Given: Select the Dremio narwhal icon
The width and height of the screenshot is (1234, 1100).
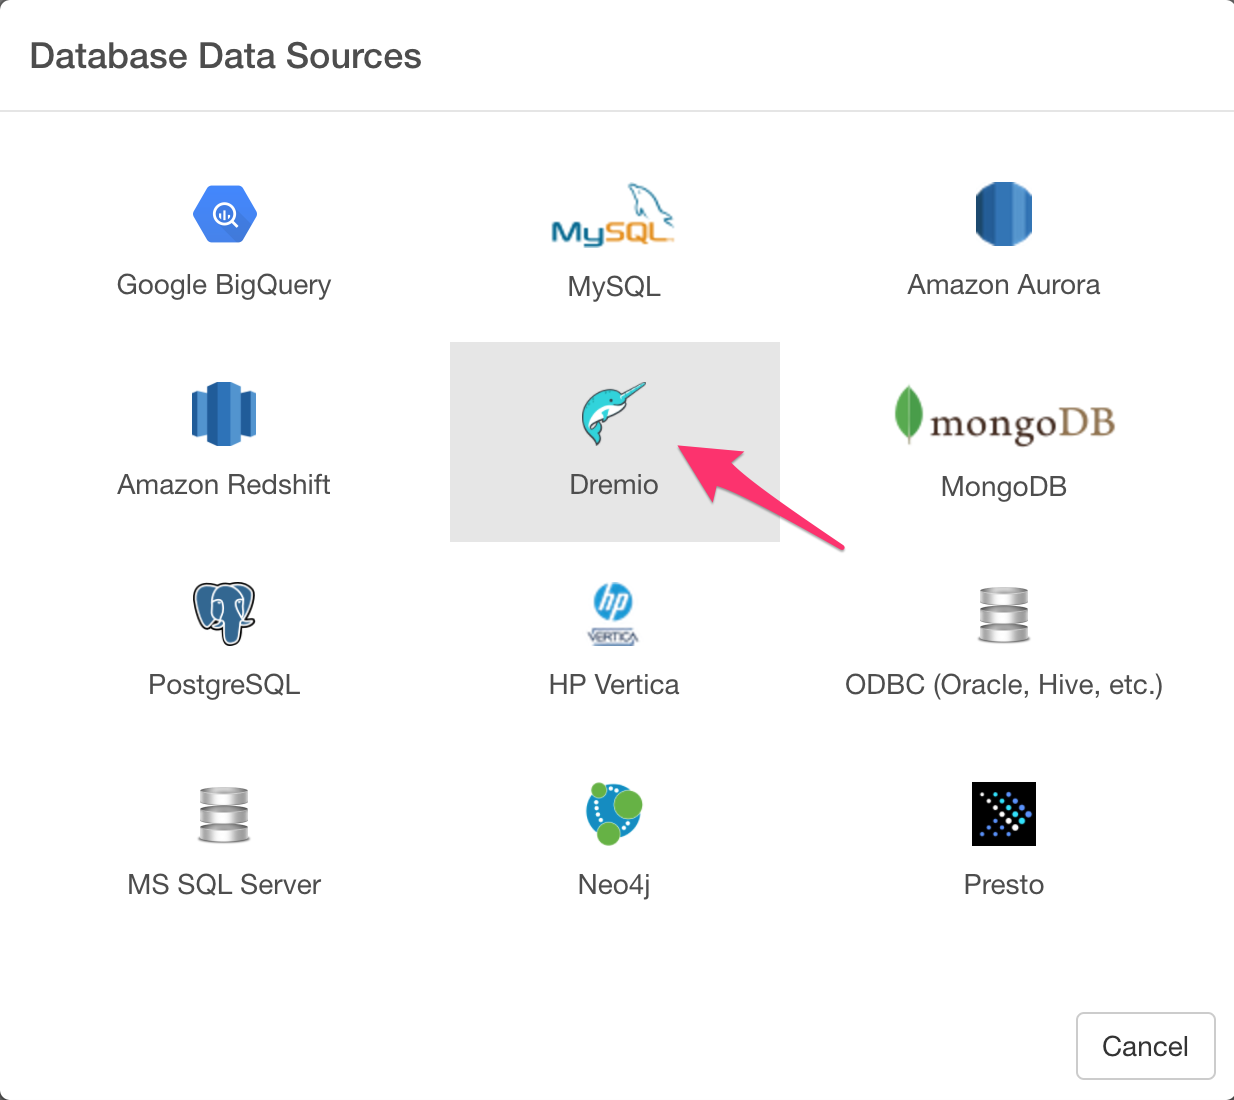Looking at the screenshot, I should click(613, 413).
